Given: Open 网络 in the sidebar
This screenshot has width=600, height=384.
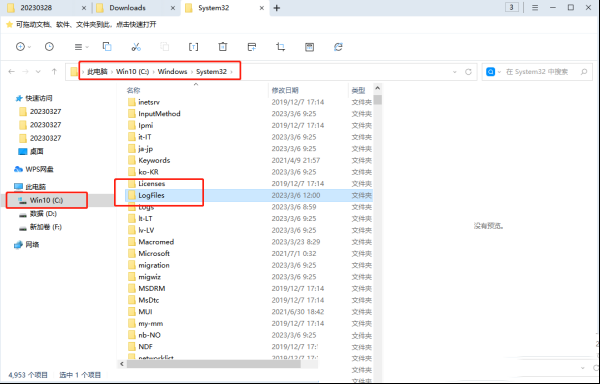Looking at the screenshot, I should click(x=32, y=245).
